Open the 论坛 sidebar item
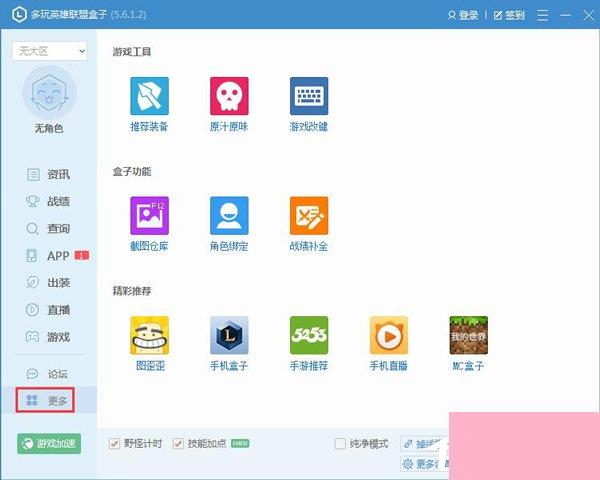The width and height of the screenshot is (600, 480). [x=47, y=374]
